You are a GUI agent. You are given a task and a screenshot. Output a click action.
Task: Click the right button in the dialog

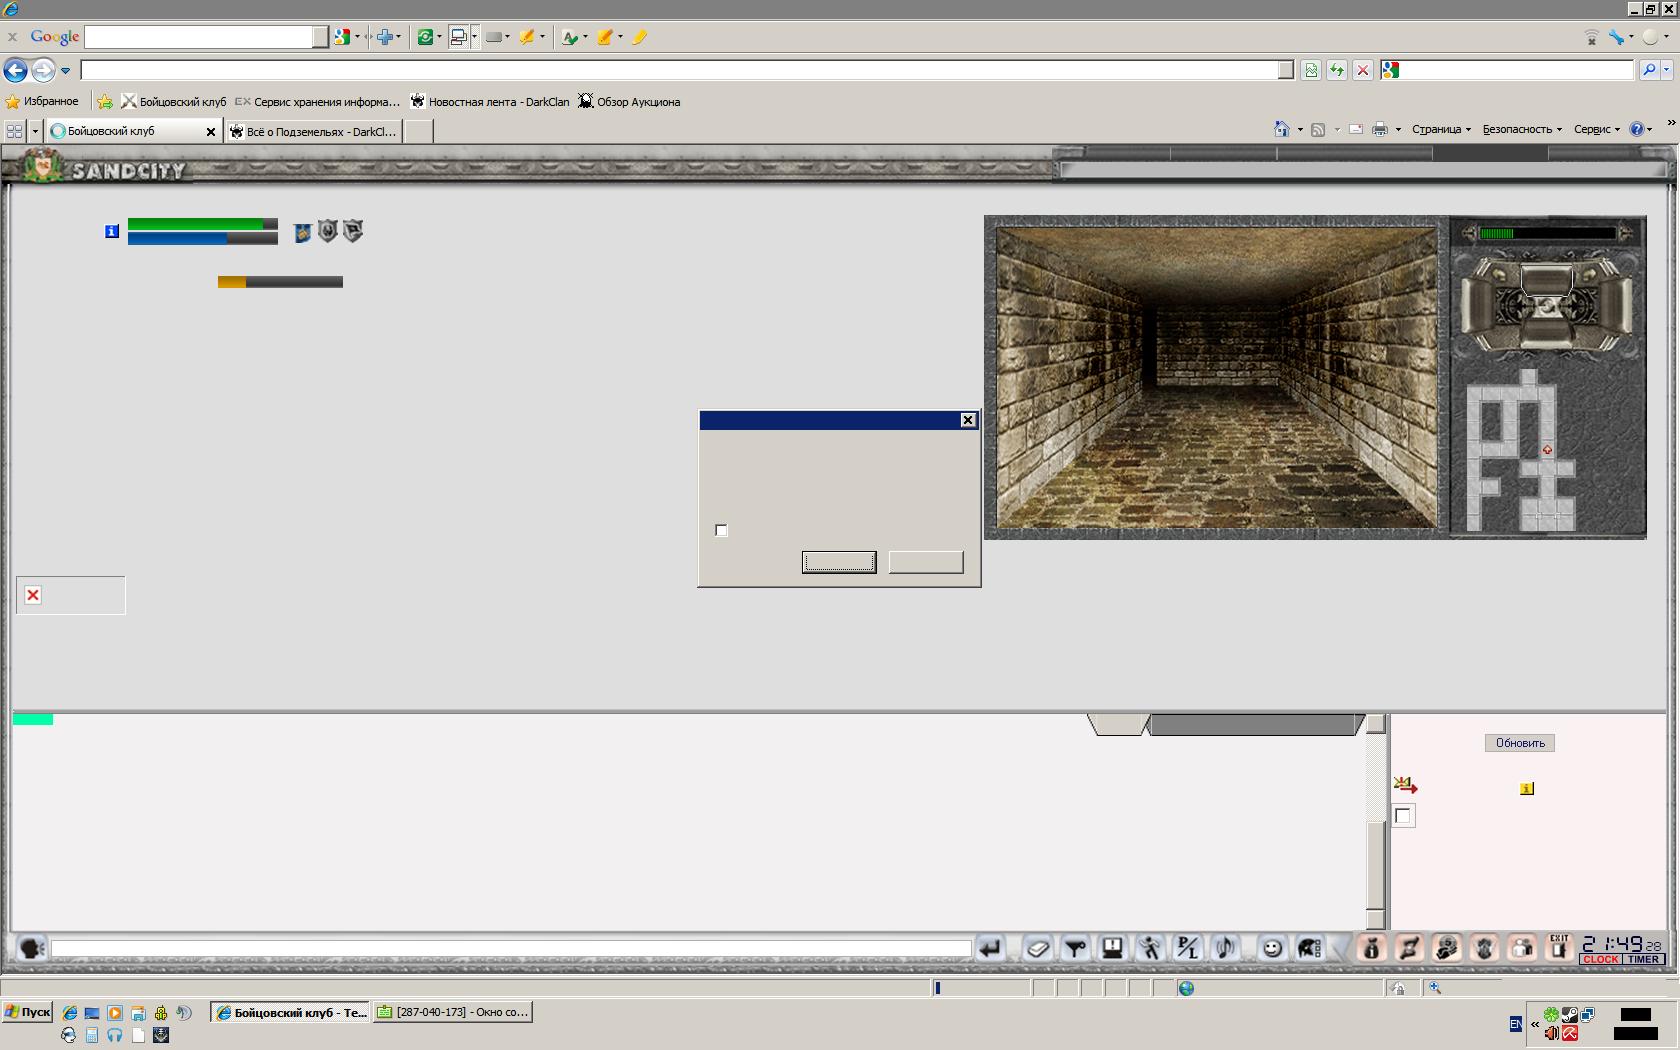926,562
